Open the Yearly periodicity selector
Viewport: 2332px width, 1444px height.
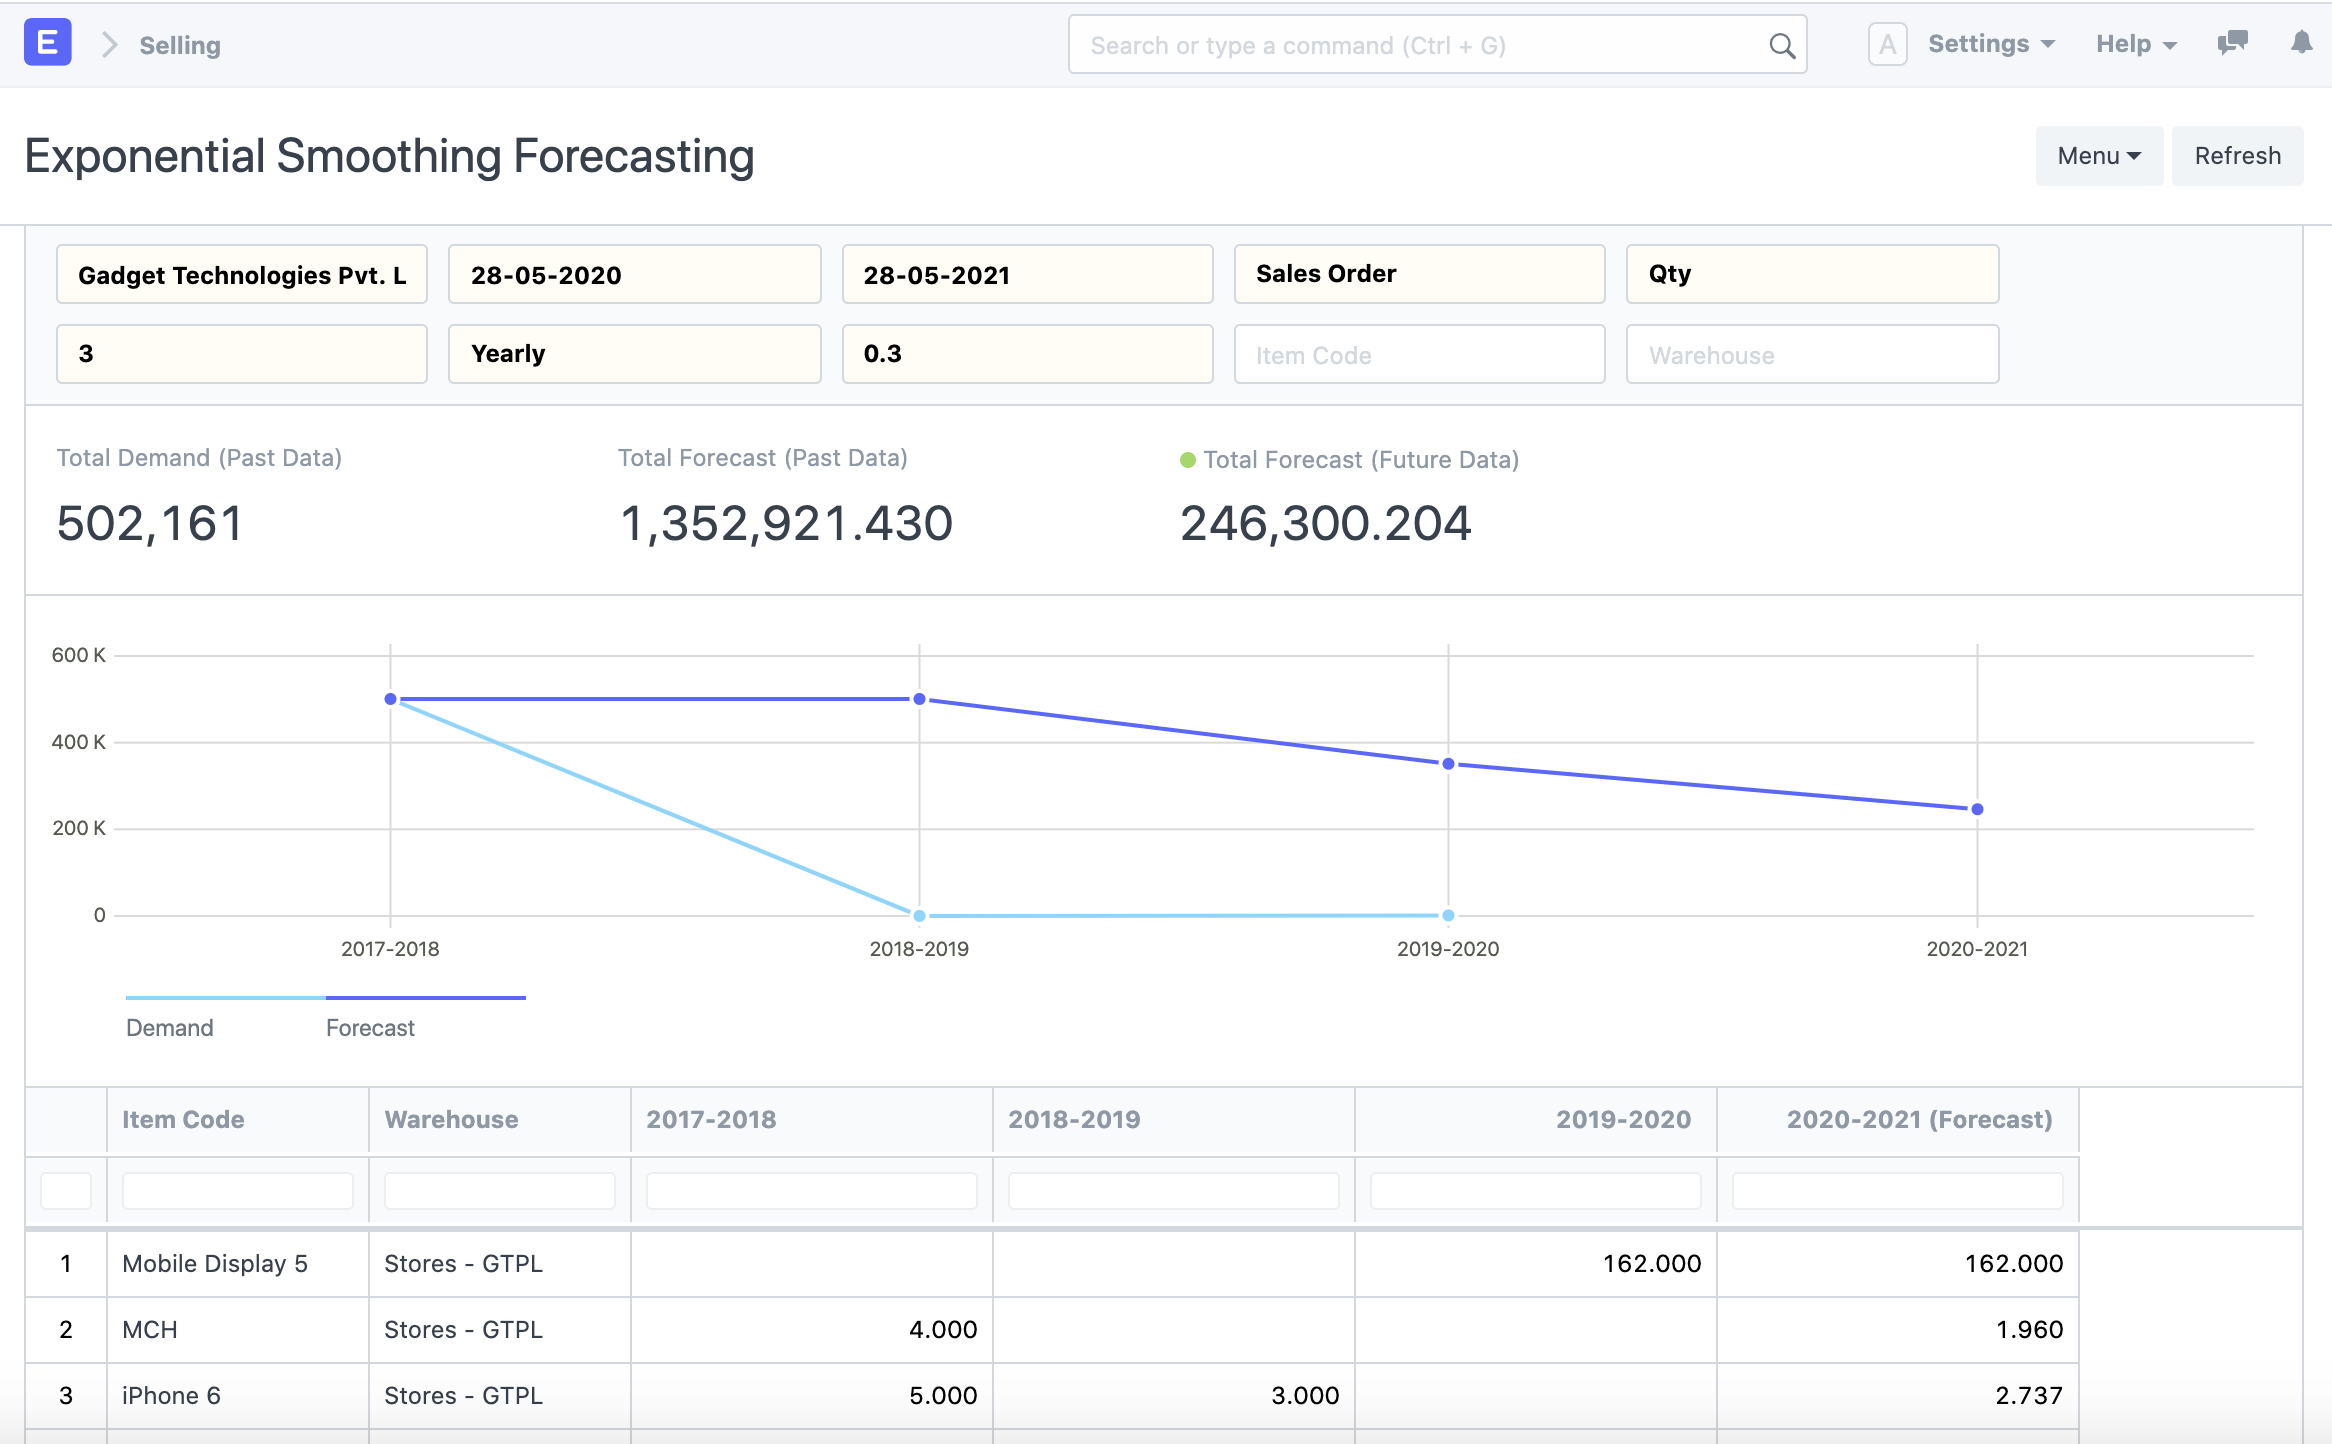coord(634,353)
